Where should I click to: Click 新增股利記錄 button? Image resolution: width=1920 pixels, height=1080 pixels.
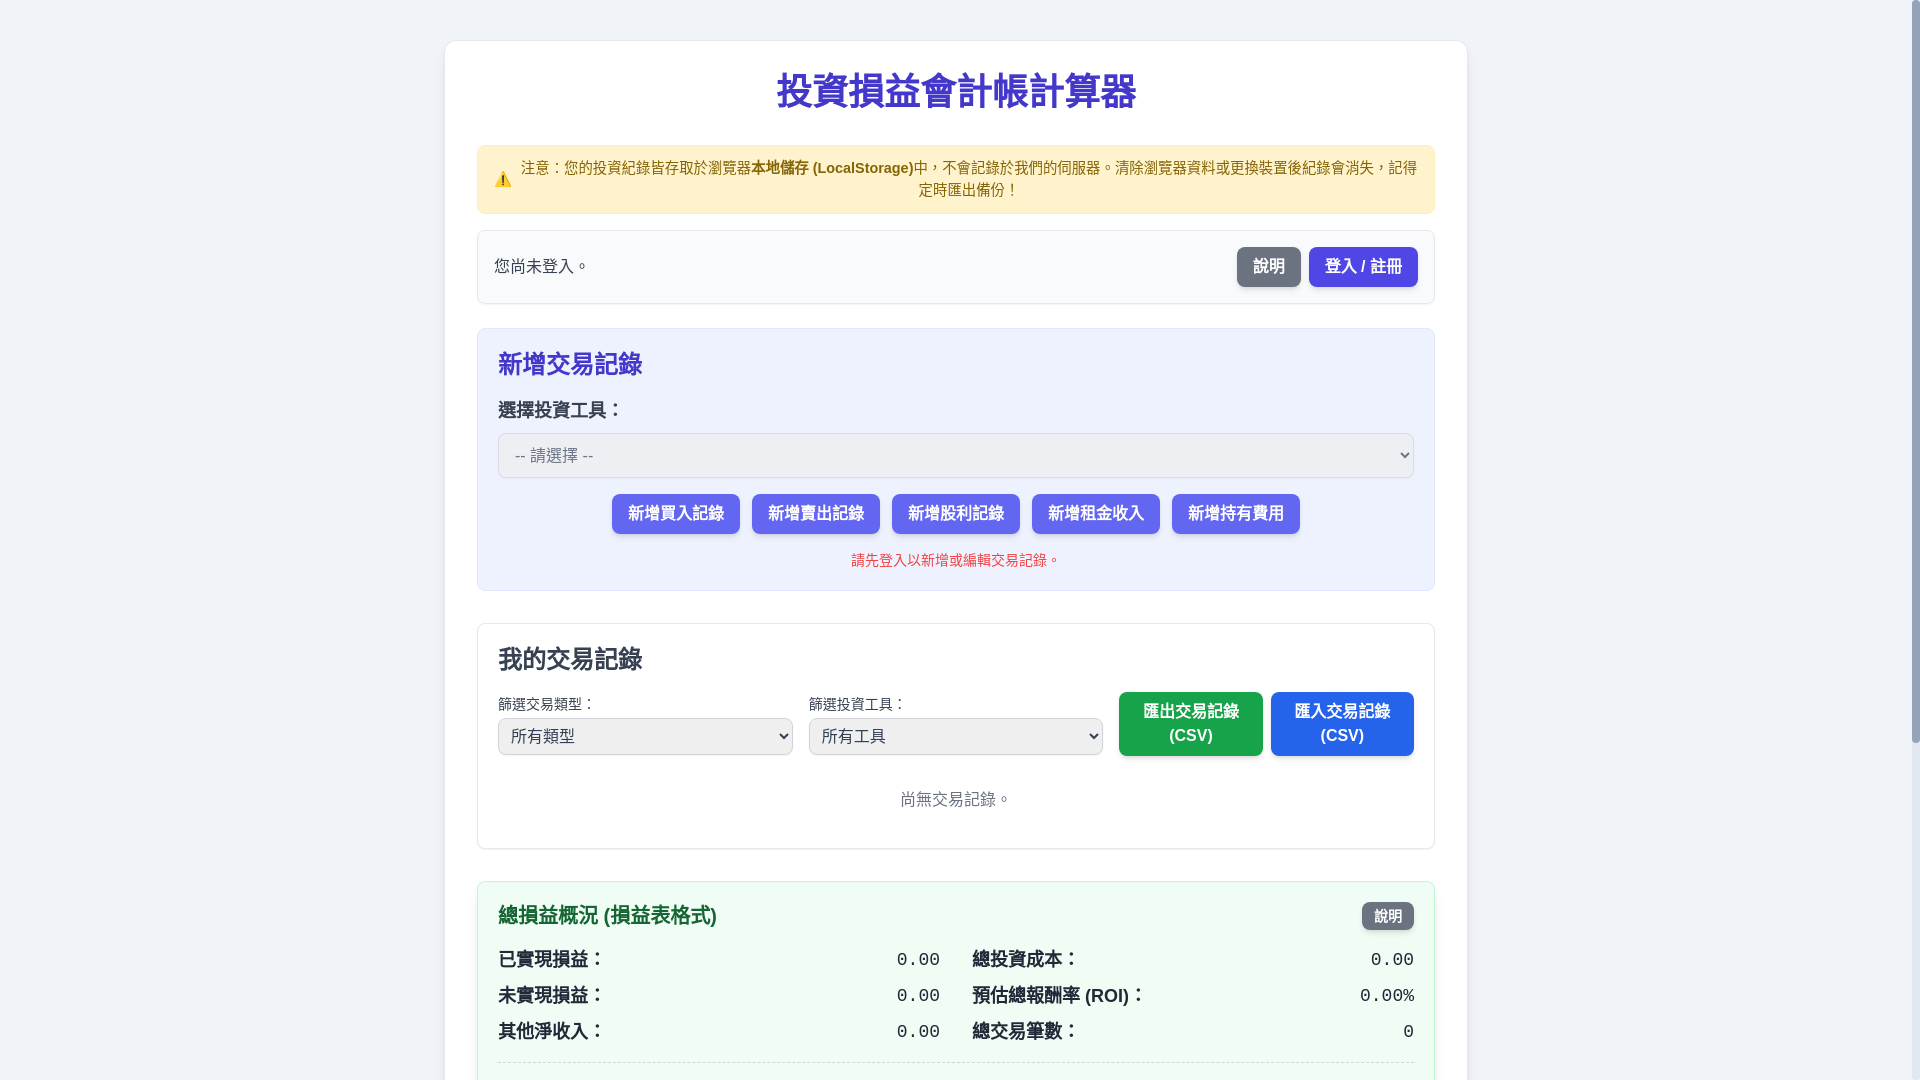pyautogui.click(x=956, y=514)
